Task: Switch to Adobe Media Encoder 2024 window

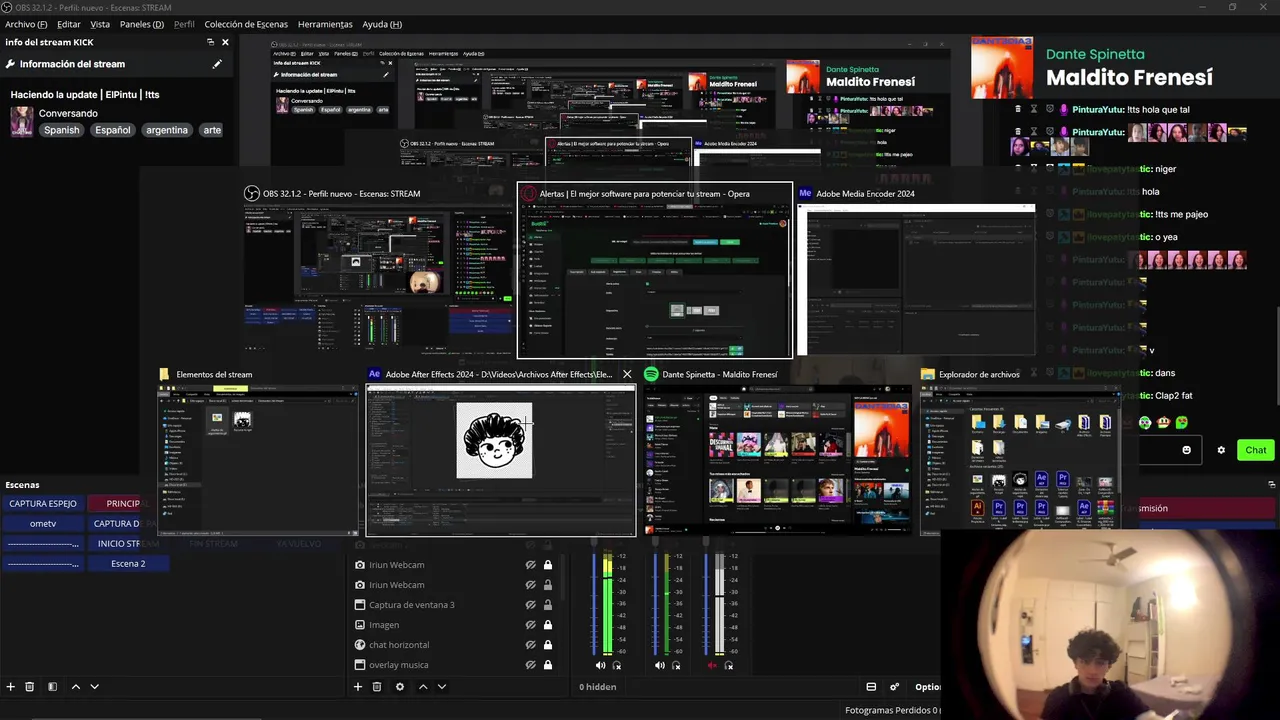Action: click(x=916, y=269)
